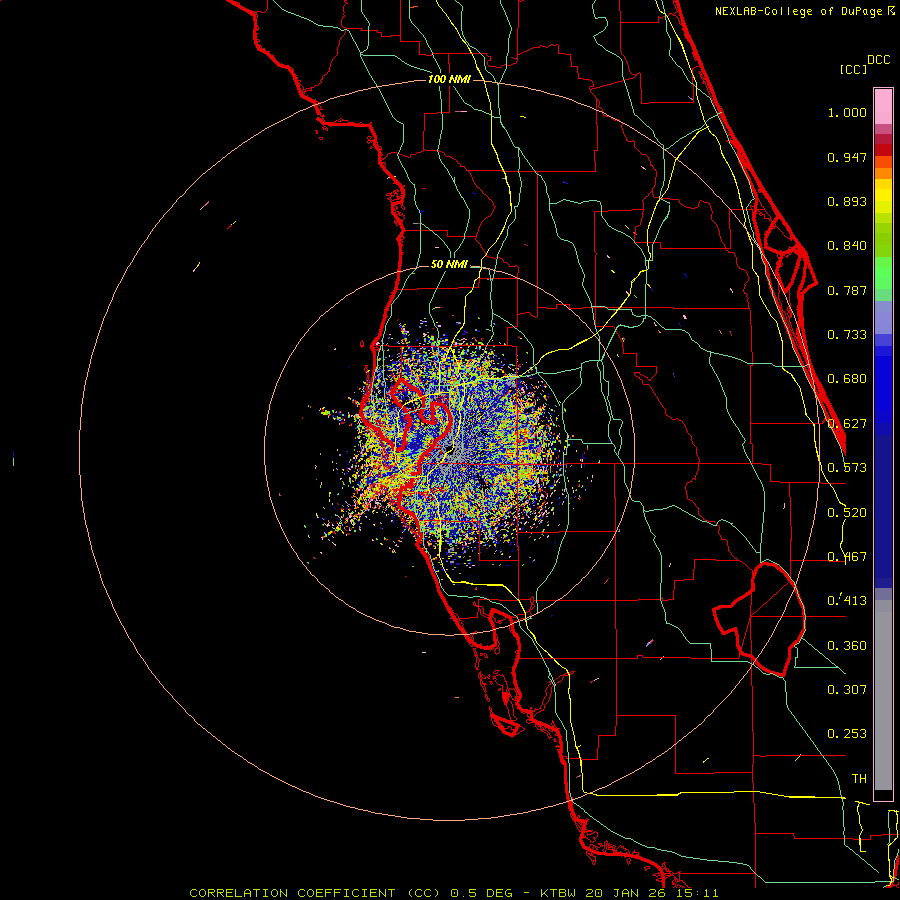
Task: Click the 0.787 scale value
Action: 847,290
